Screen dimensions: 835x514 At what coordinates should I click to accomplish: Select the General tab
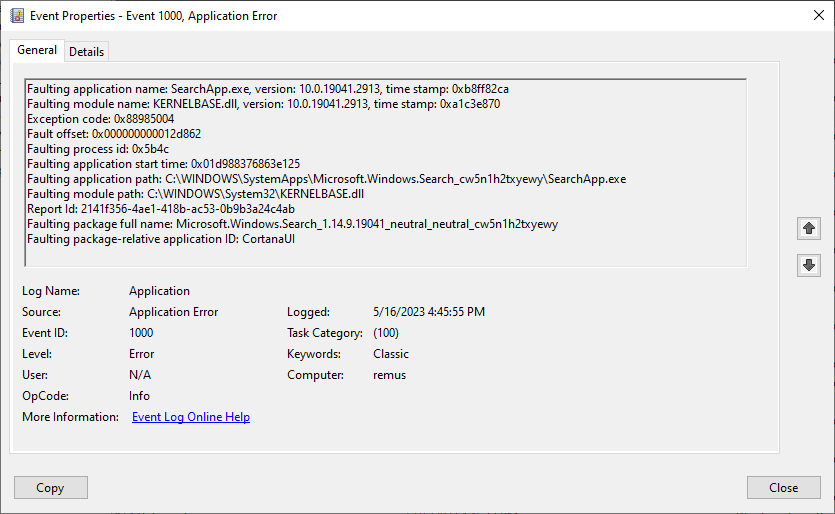click(37, 50)
